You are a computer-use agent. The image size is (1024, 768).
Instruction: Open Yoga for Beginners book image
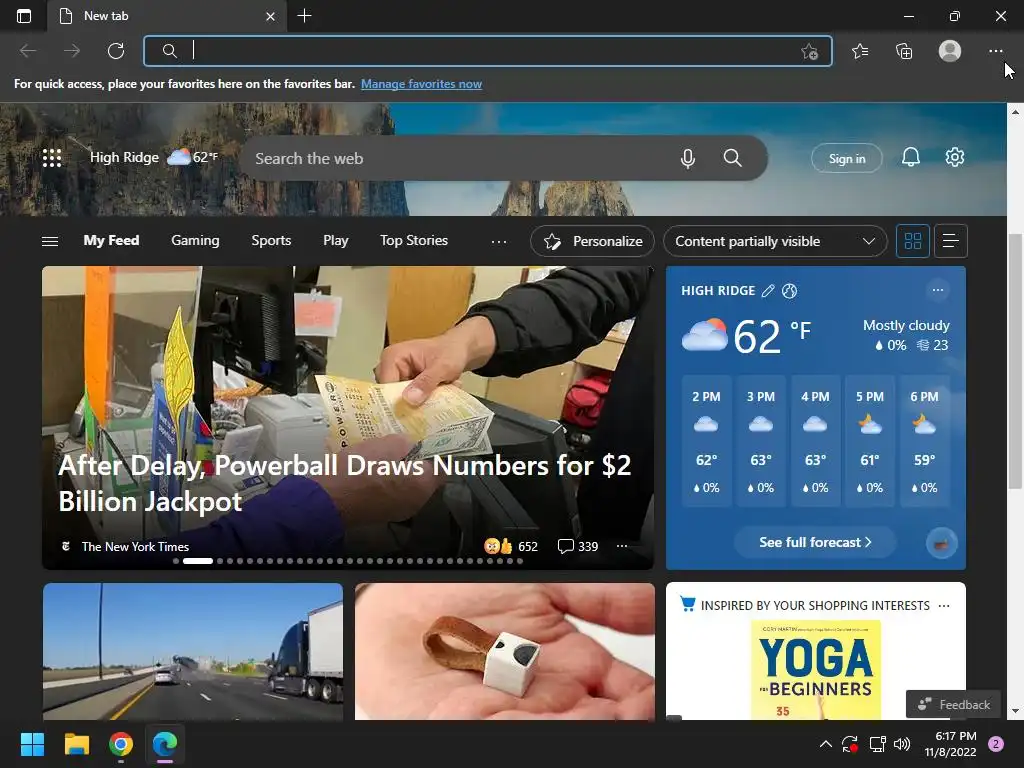[816, 669]
